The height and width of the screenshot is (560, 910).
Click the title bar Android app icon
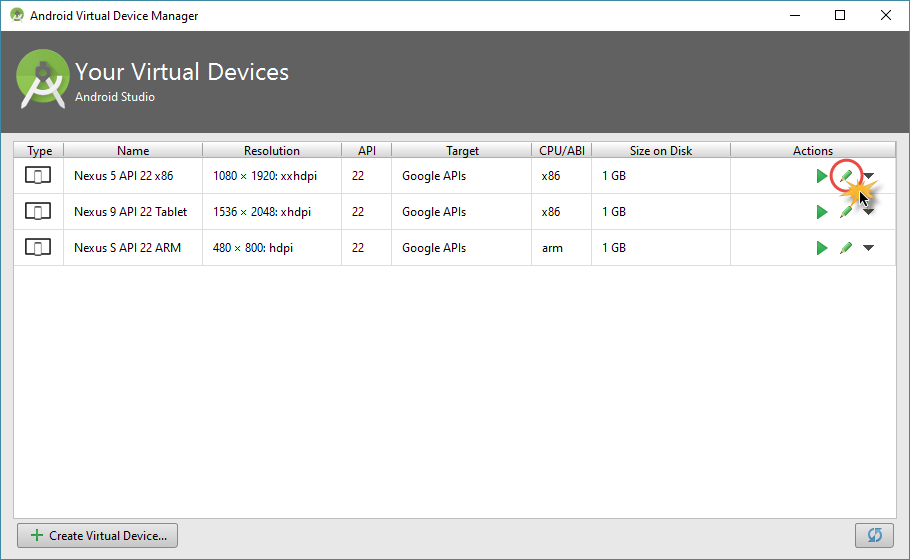point(17,15)
